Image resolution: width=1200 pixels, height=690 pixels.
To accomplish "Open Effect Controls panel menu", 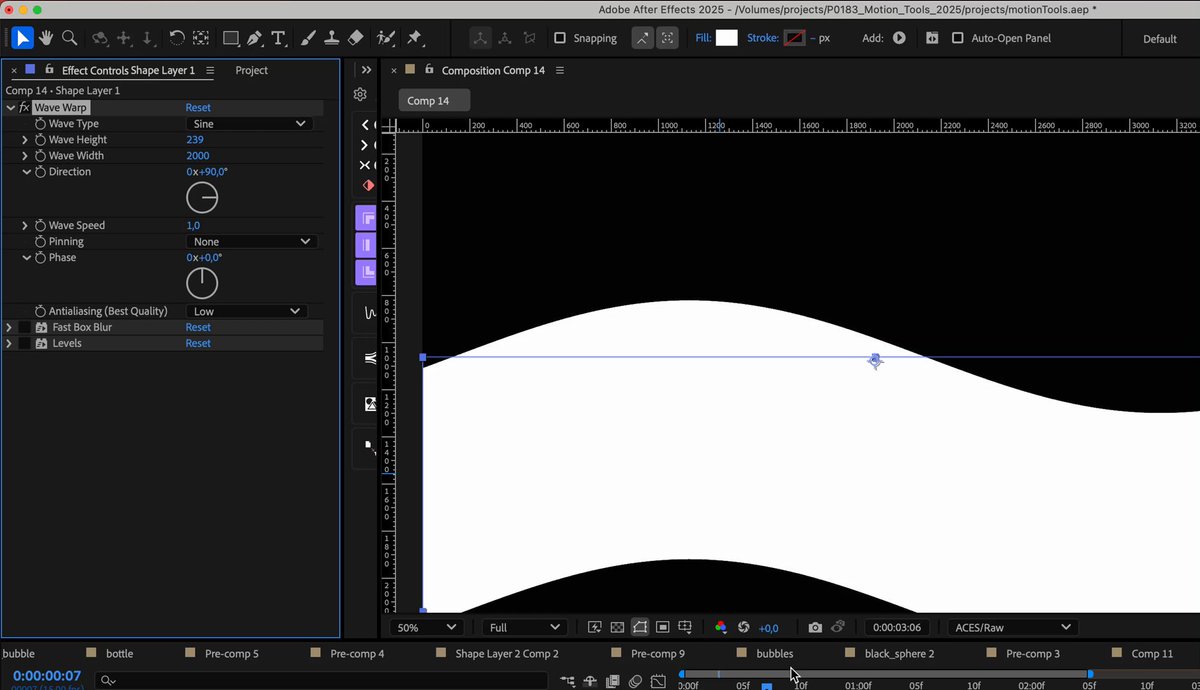I will [209, 70].
